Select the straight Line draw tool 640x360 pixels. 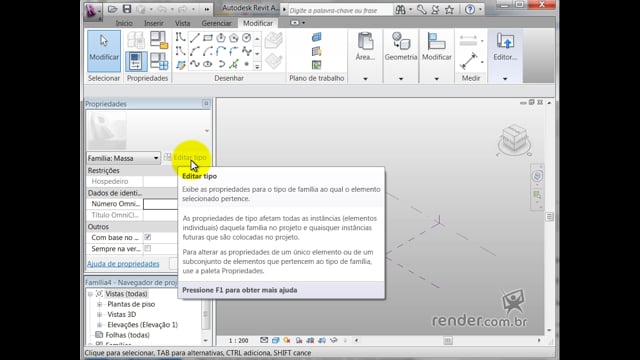tap(194, 38)
